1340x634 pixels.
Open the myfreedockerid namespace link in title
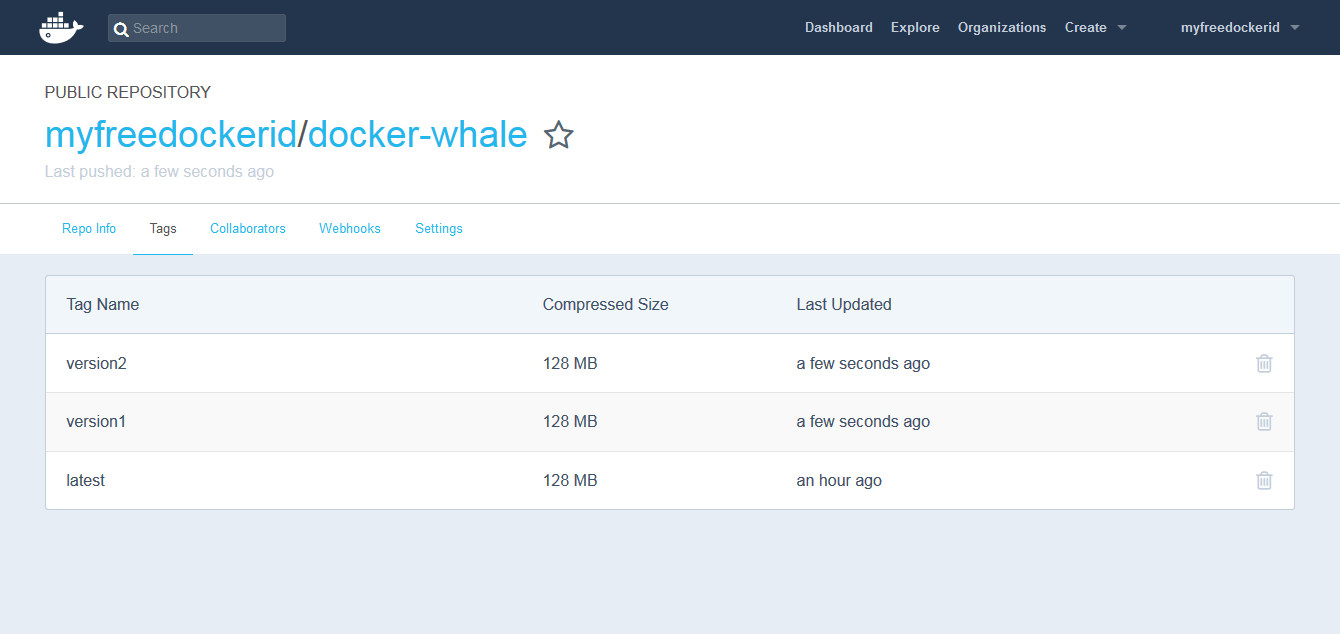[171, 134]
